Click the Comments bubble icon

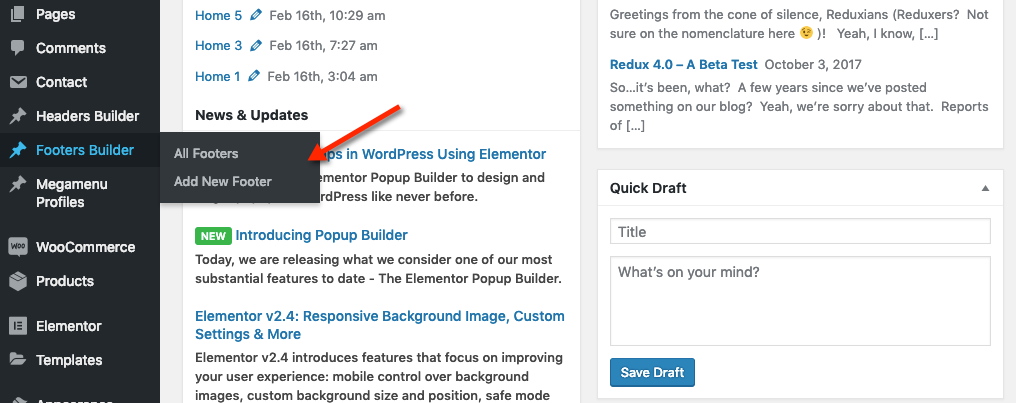pos(17,48)
